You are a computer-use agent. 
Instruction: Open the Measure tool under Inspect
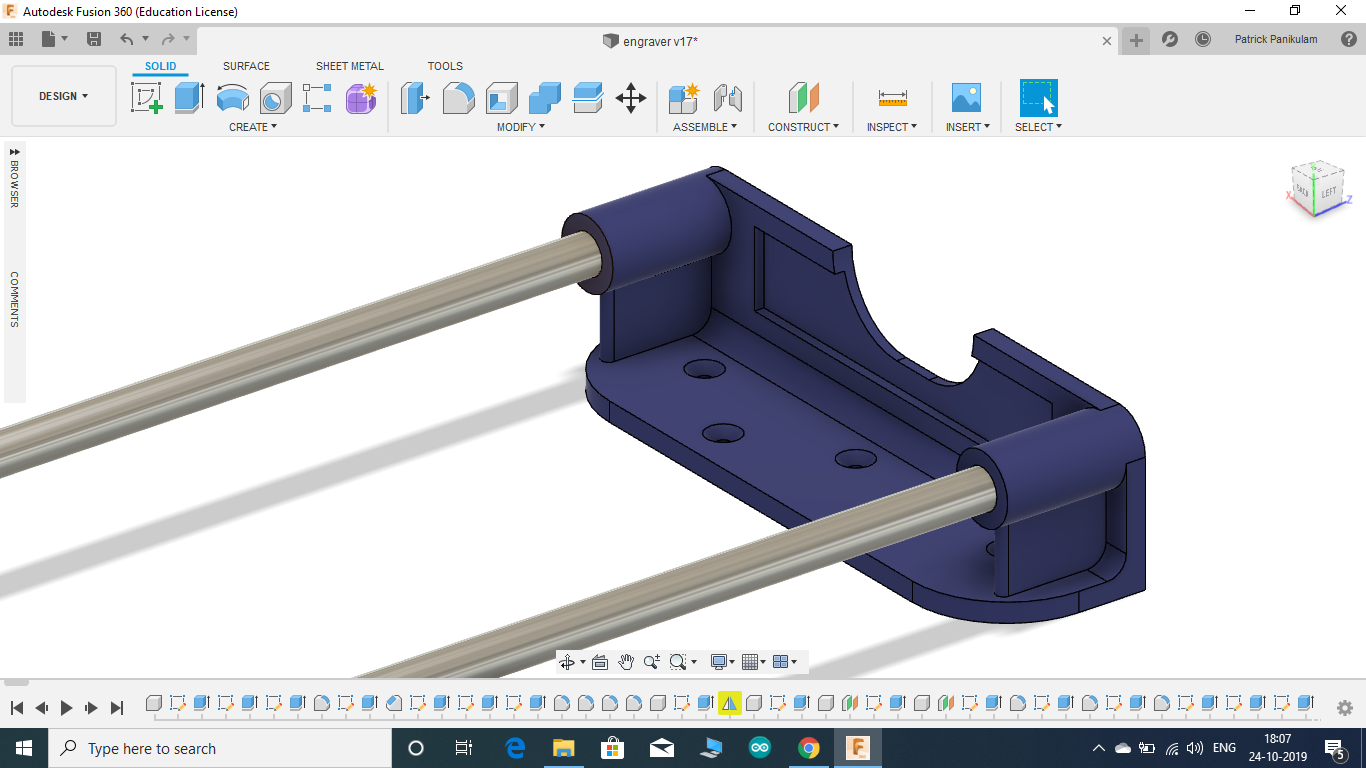(x=890, y=96)
